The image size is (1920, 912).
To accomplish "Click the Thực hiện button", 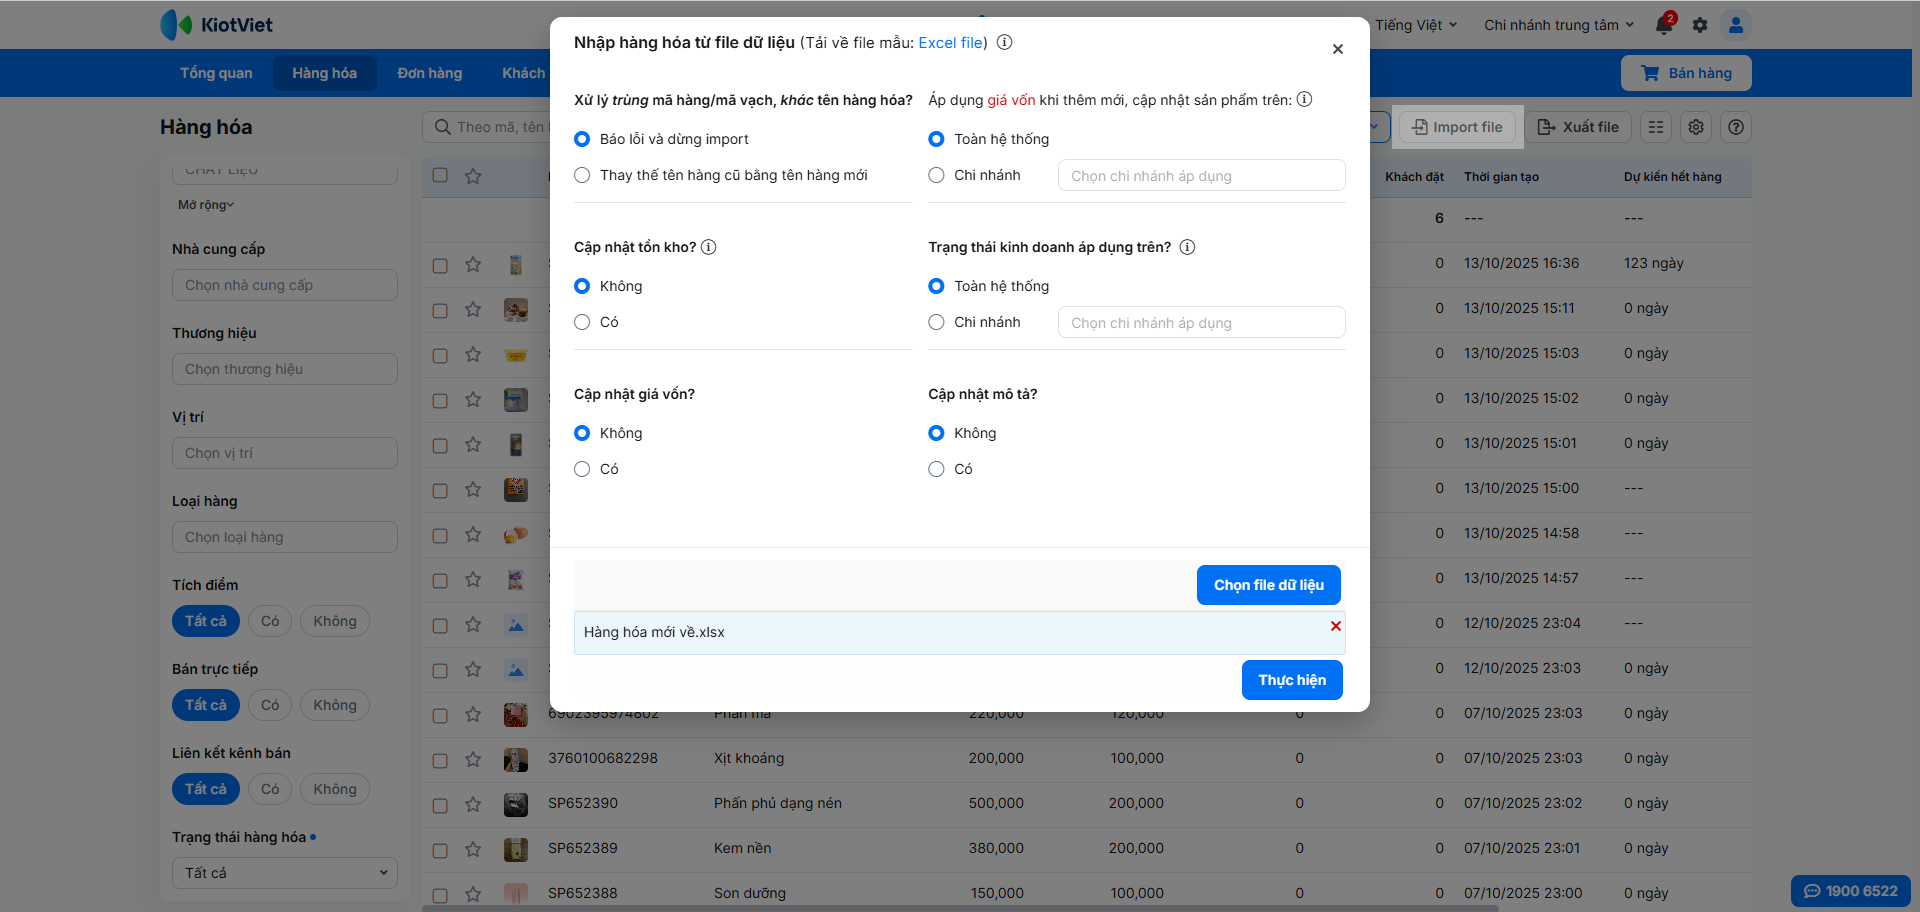I will point(1292,680).
